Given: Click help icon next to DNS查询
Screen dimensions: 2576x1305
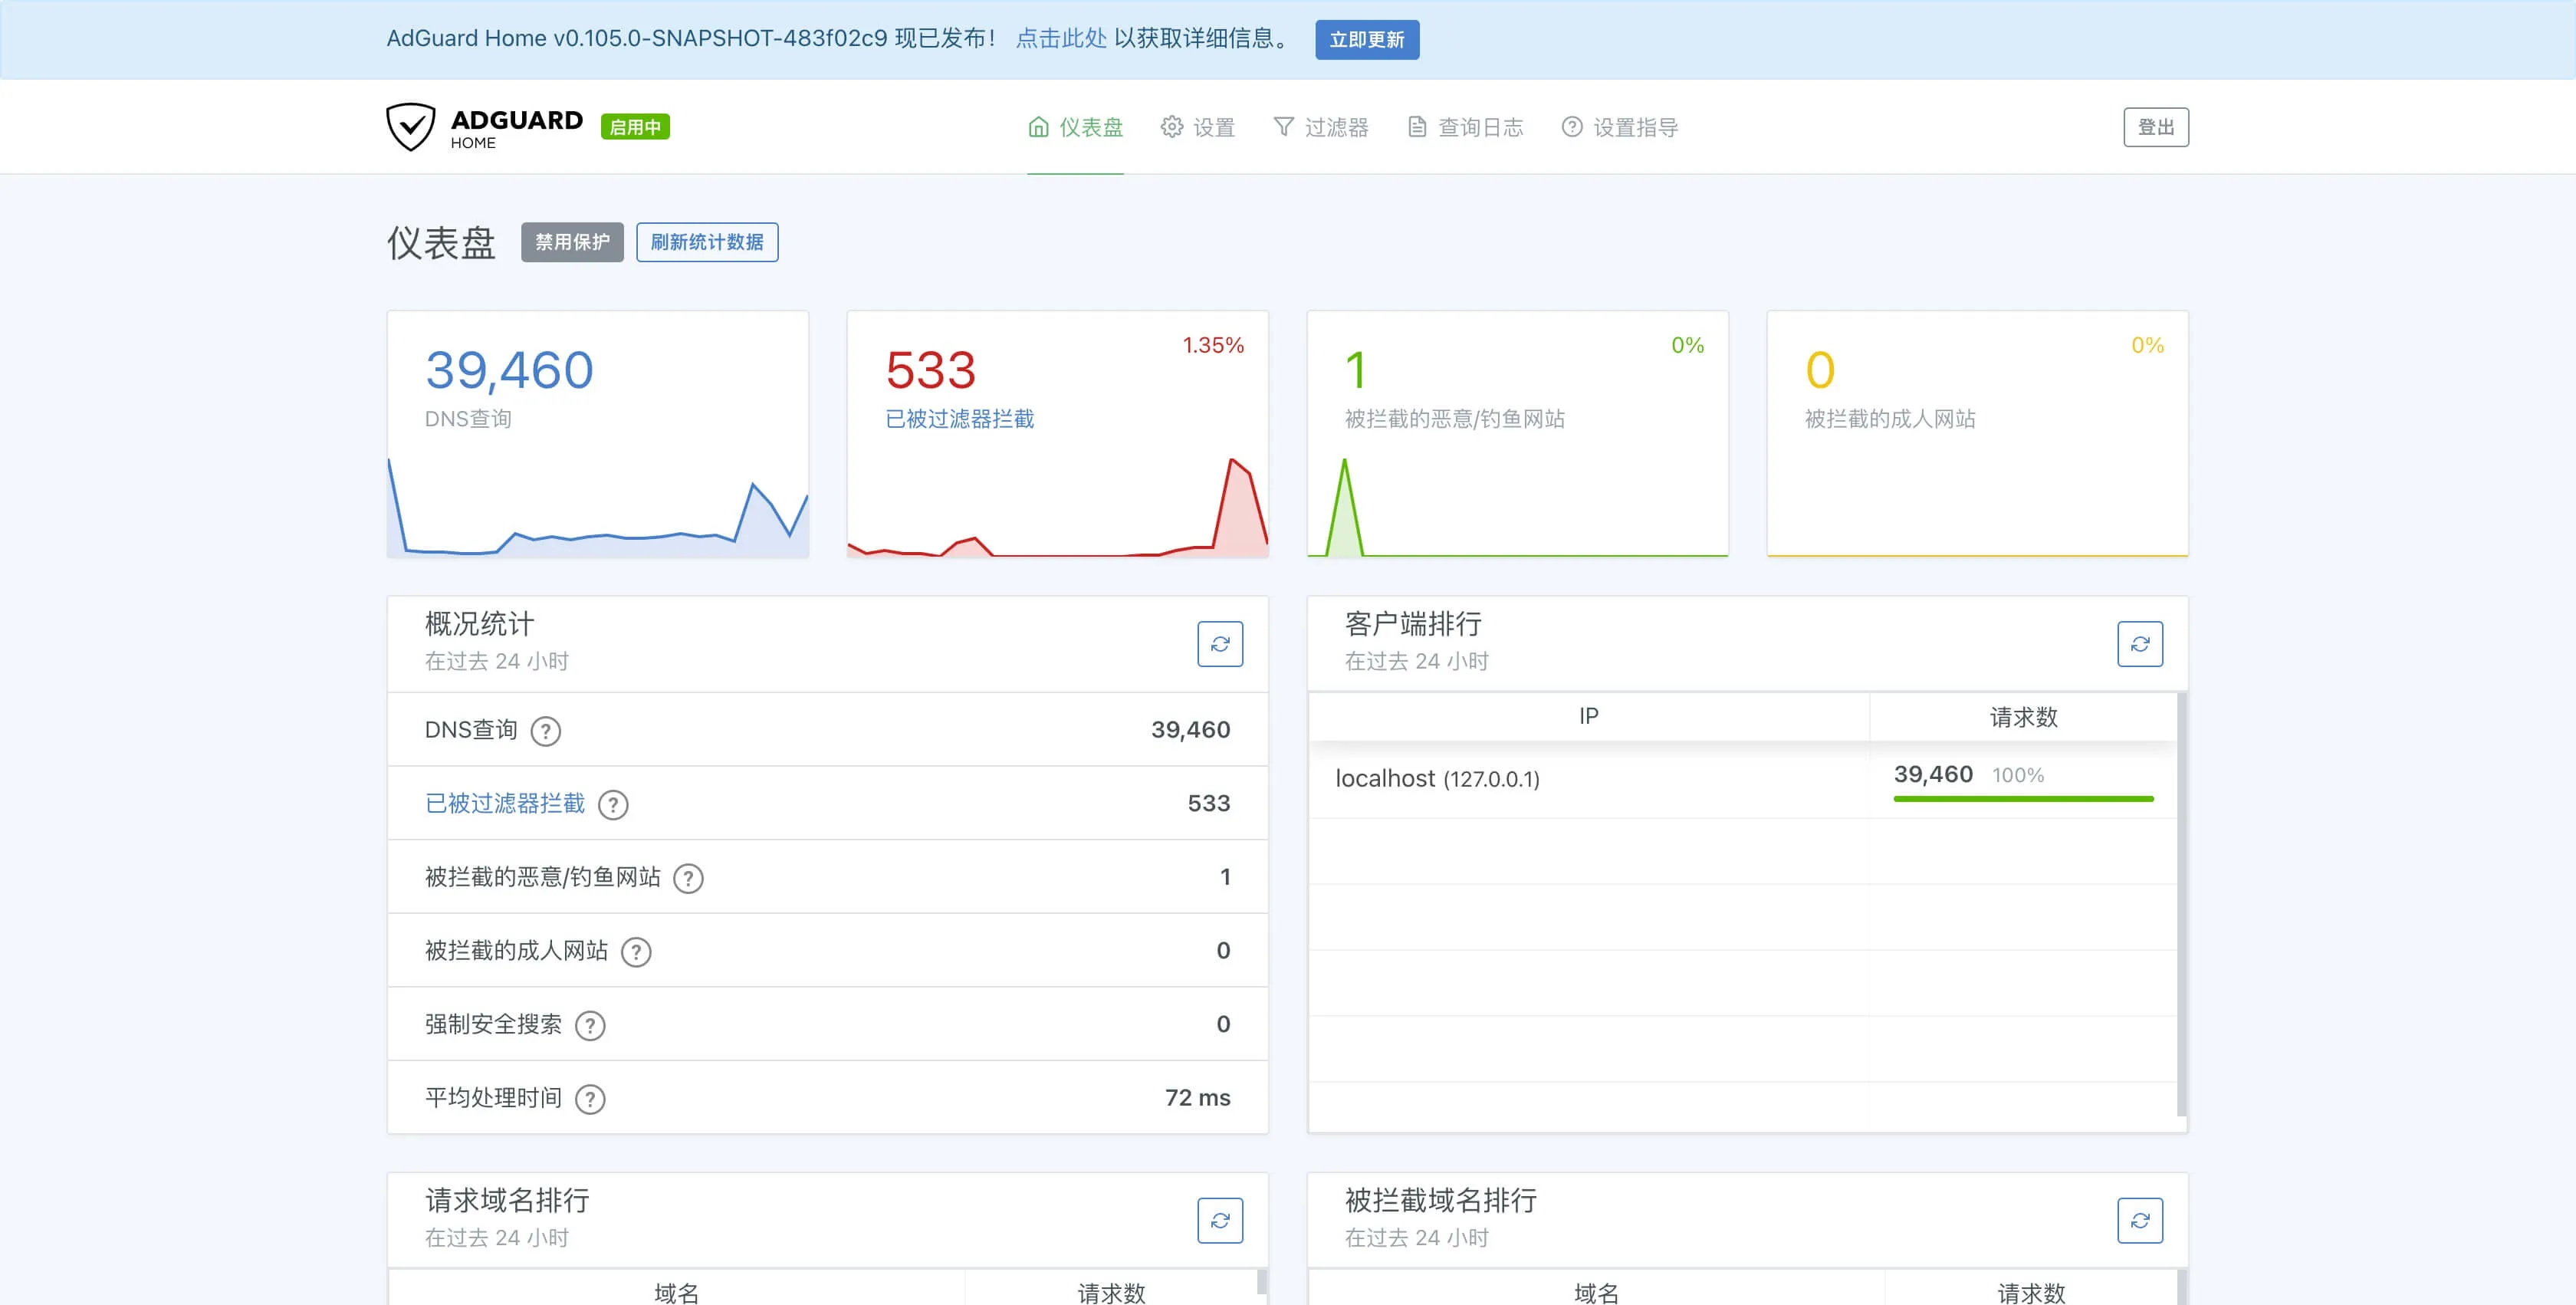Looking at the screenshot, I should (545, 732).
